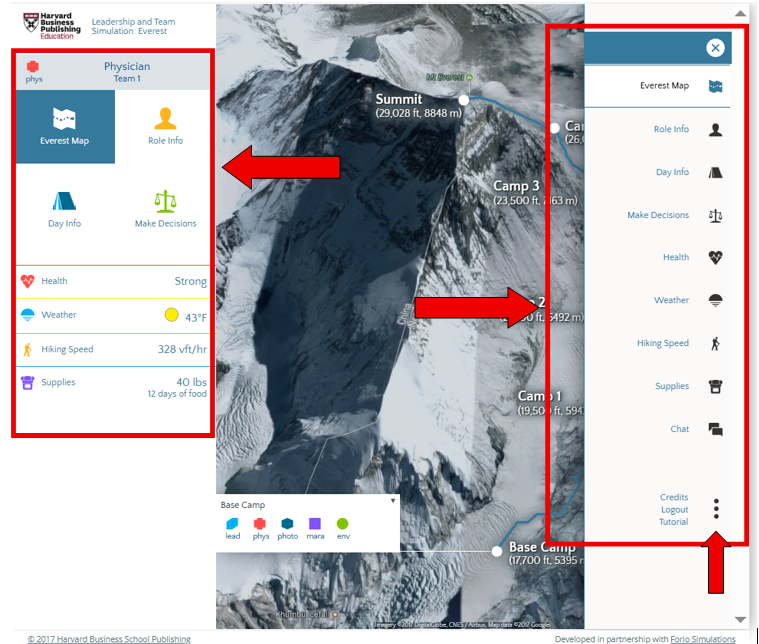Select the Day Info tent icon
The image size is (759, 644).
64,201
